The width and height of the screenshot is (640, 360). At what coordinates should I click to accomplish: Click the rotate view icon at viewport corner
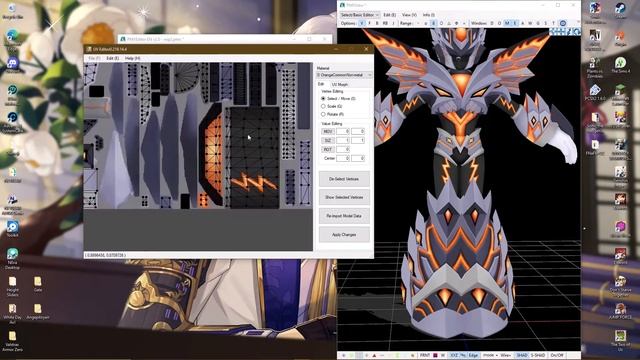[x=576, y=31]
